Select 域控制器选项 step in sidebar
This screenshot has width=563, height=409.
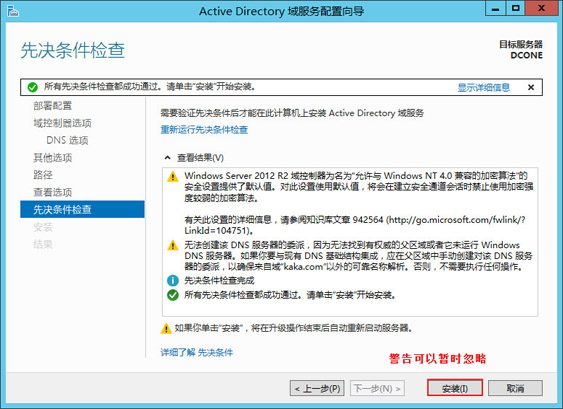coord(62,123)
